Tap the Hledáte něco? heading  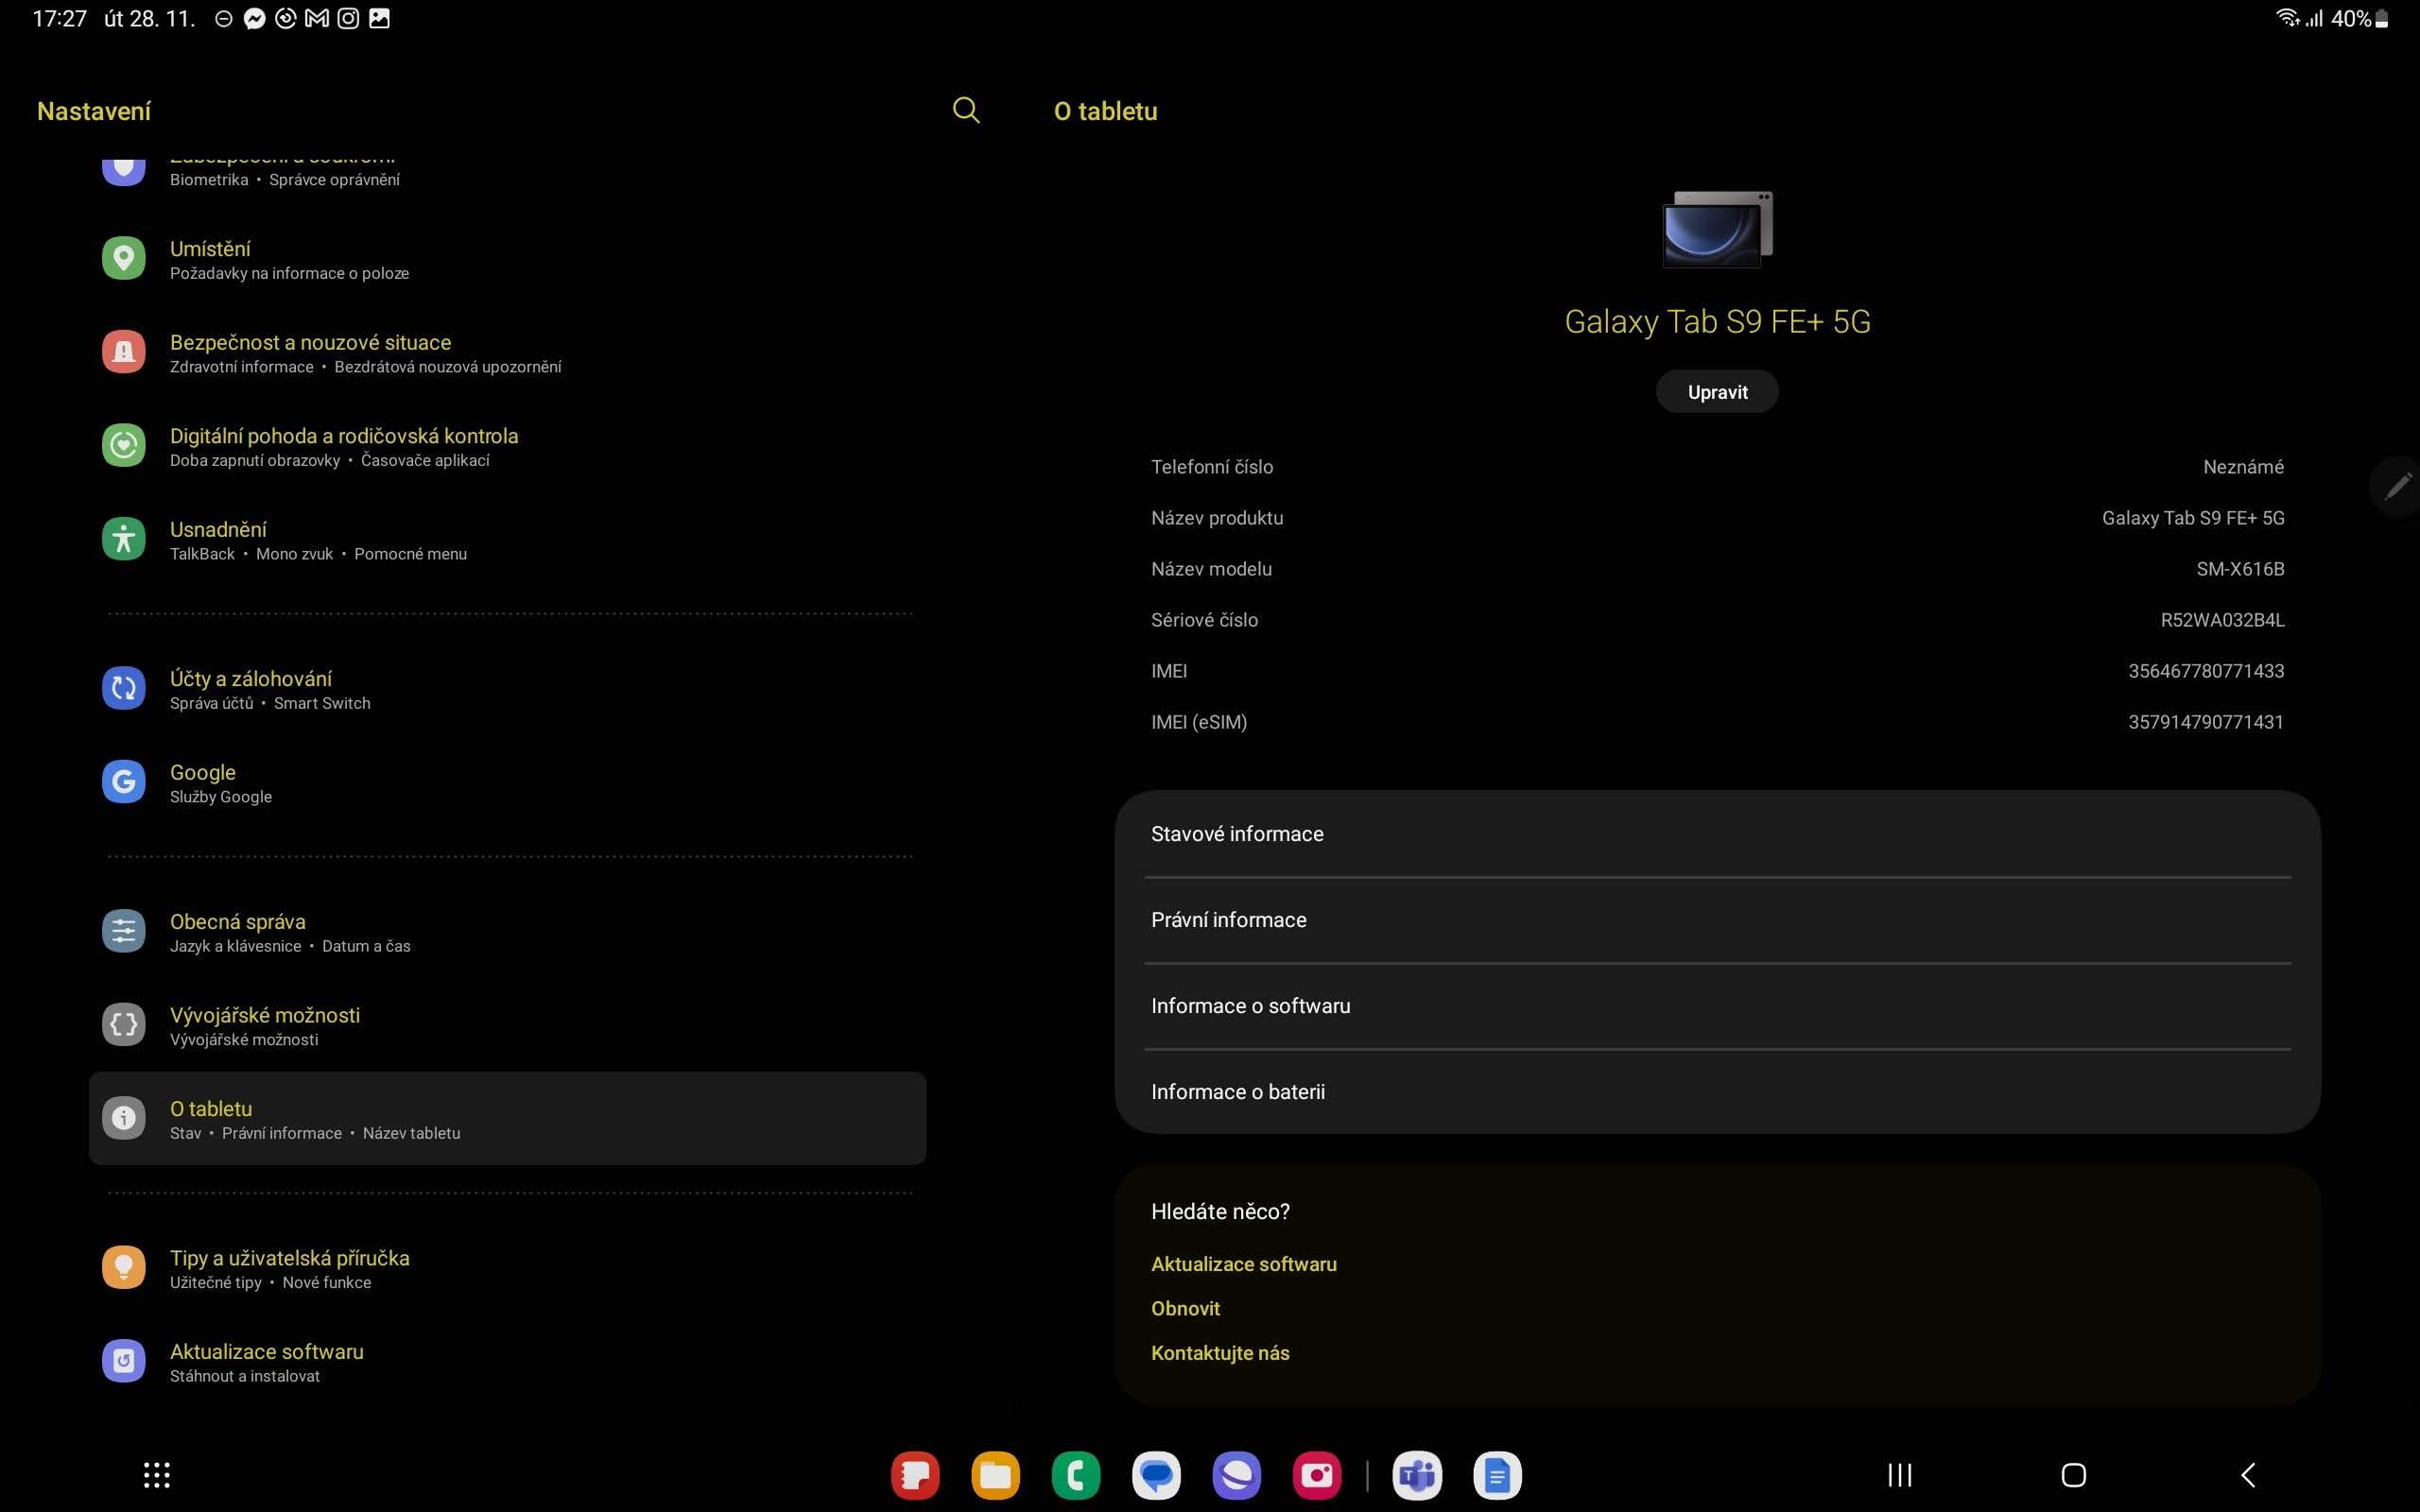point(1220,1212)
